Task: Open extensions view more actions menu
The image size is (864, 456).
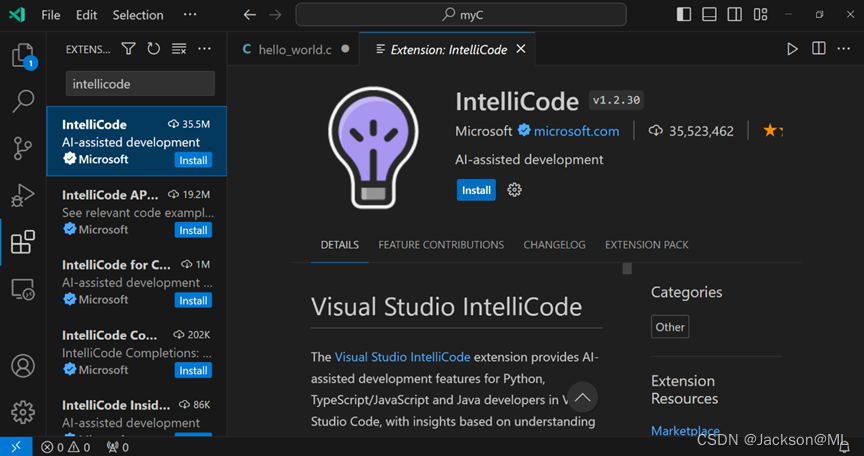Action: (x=204, y=49)
